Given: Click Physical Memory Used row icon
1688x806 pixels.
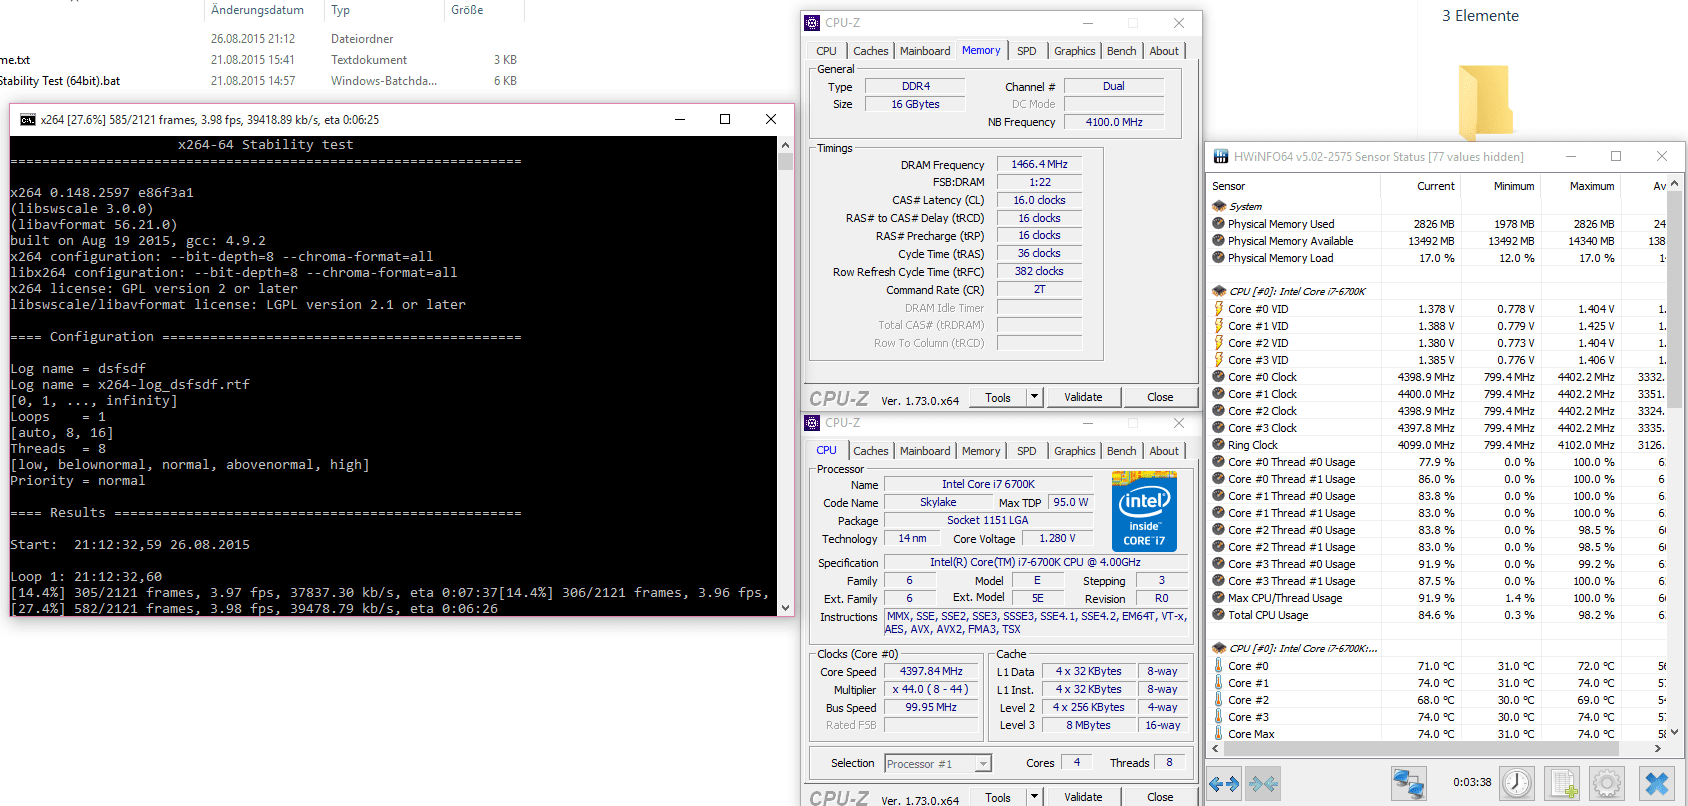Looking at the screenshot, I should pyautogui.click(x=1219, y=224).
